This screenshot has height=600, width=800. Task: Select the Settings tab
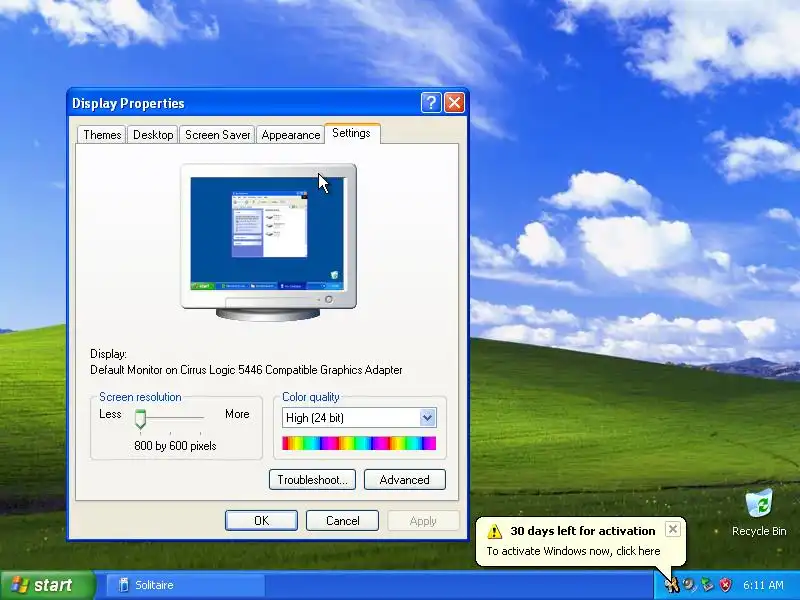[x=351, y=133]
